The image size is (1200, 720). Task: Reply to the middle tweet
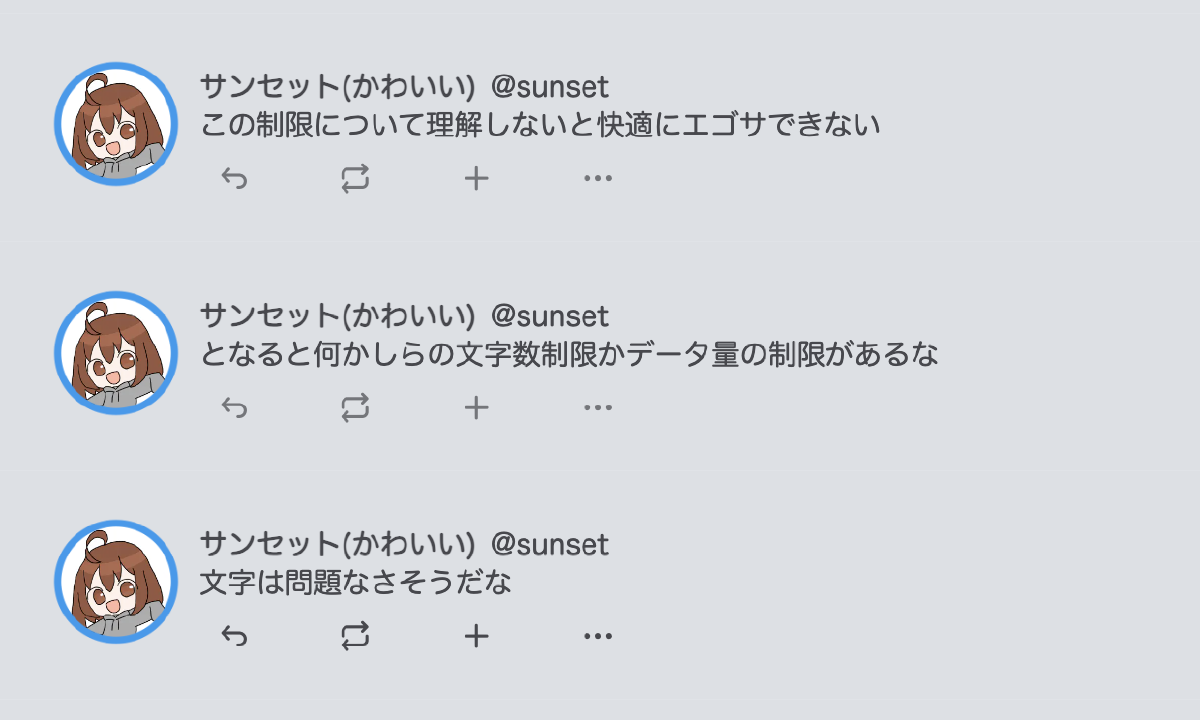[231, 406]
